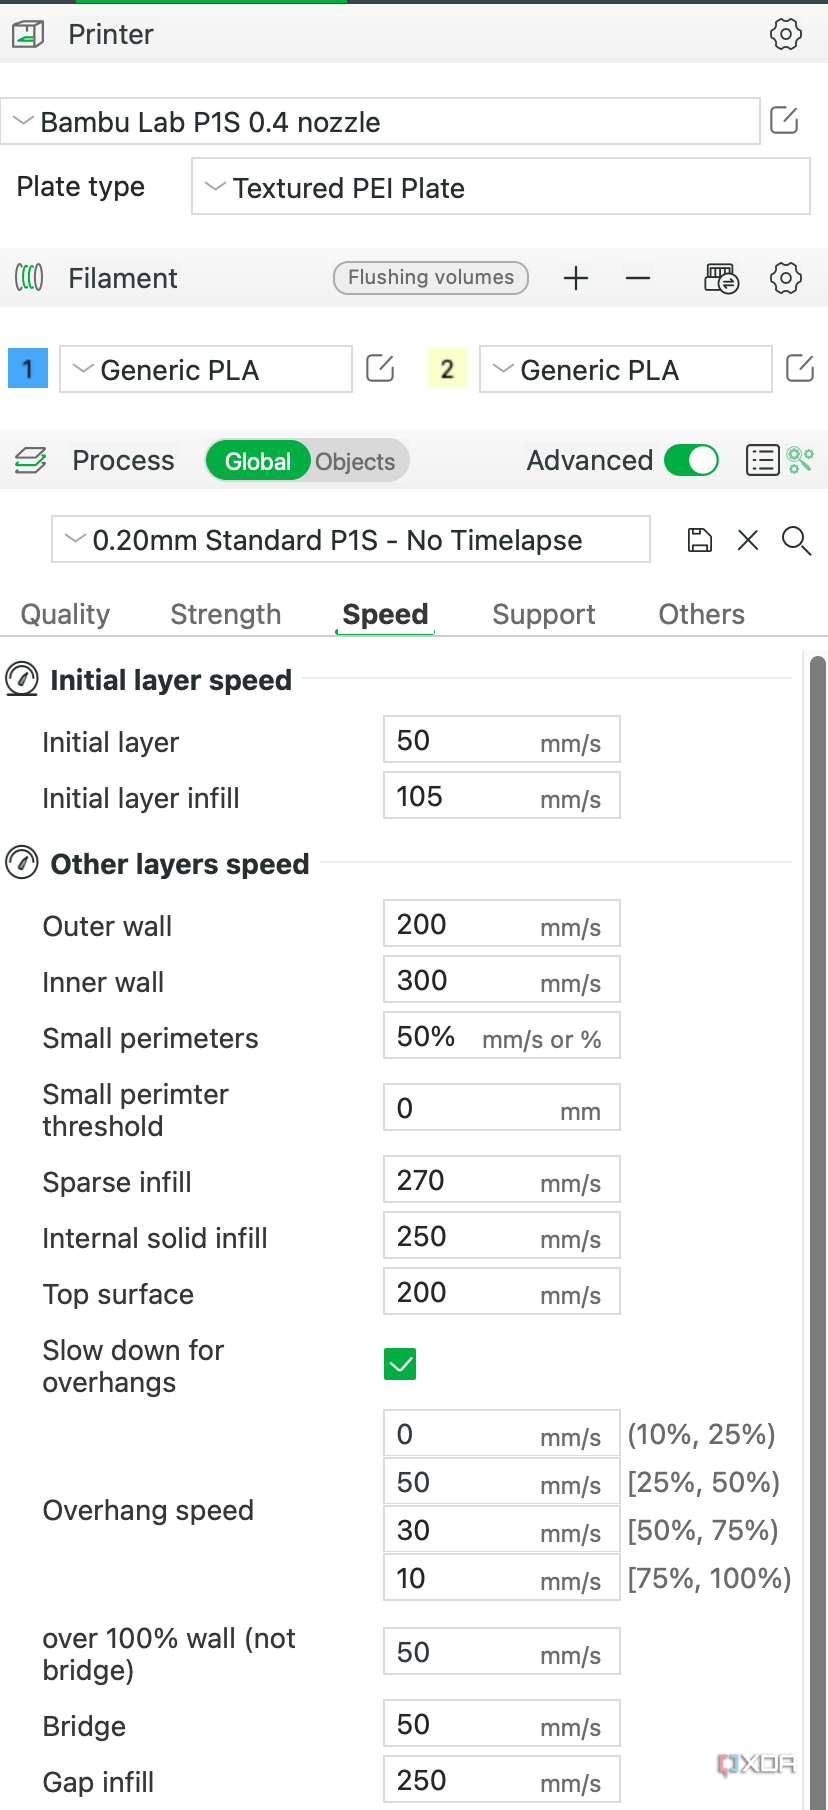Click the Plate type label
The width and height of the screenshot is (828, 1810).
[x=81, y=187]
